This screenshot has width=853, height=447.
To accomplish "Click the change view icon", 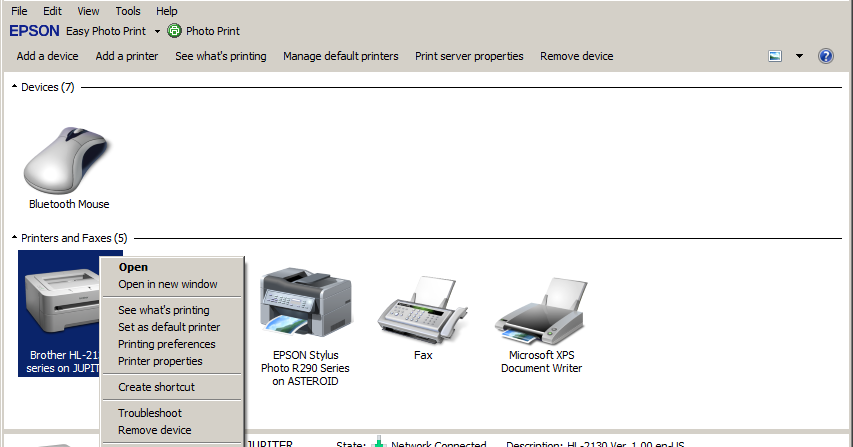I will point(775,56).
